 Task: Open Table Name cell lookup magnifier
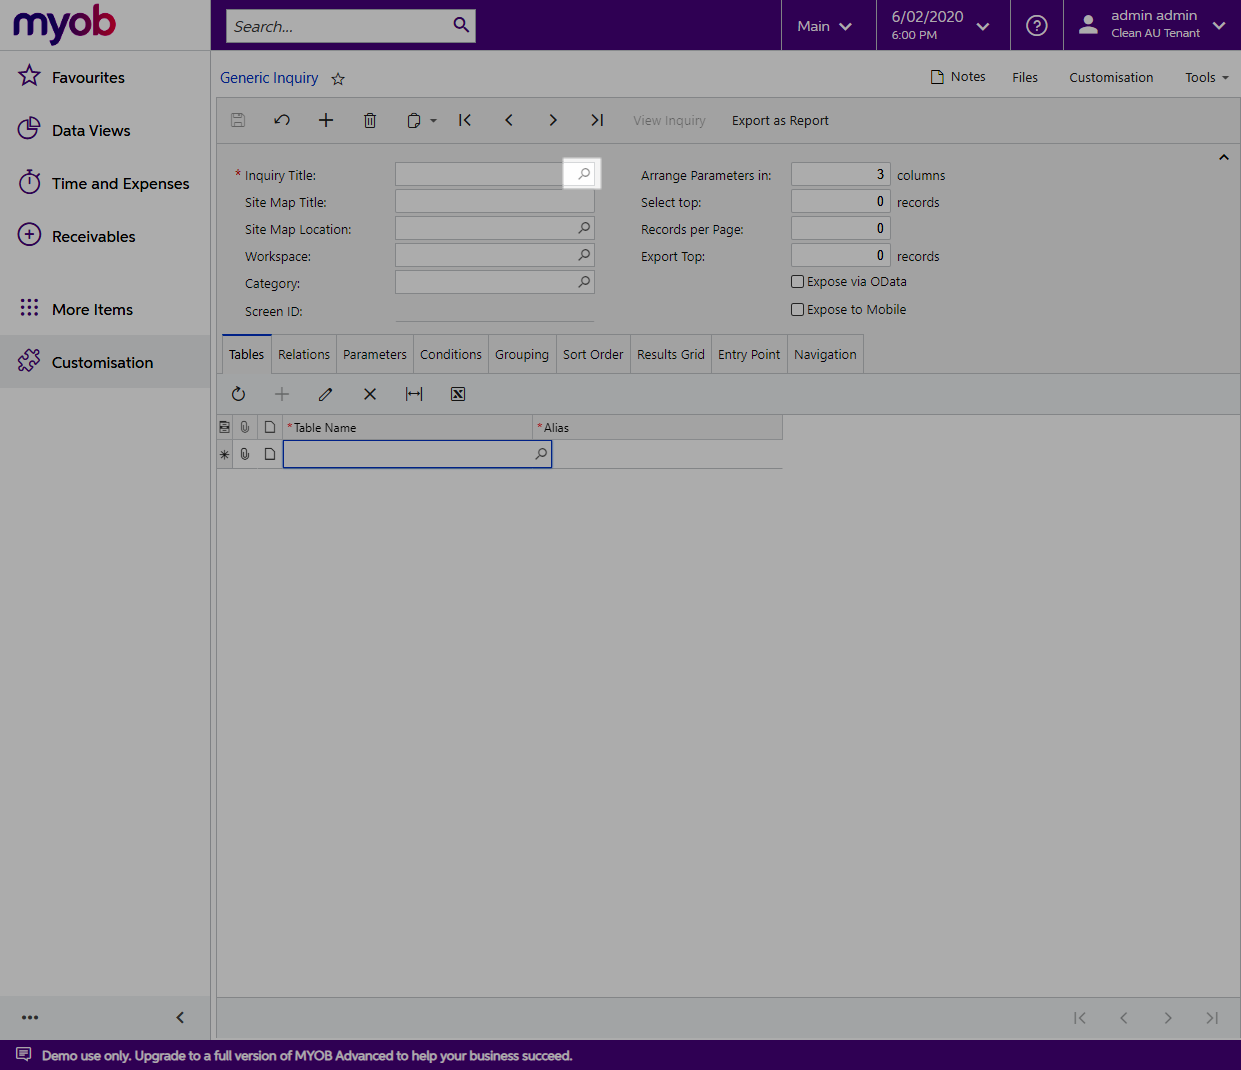541,454
